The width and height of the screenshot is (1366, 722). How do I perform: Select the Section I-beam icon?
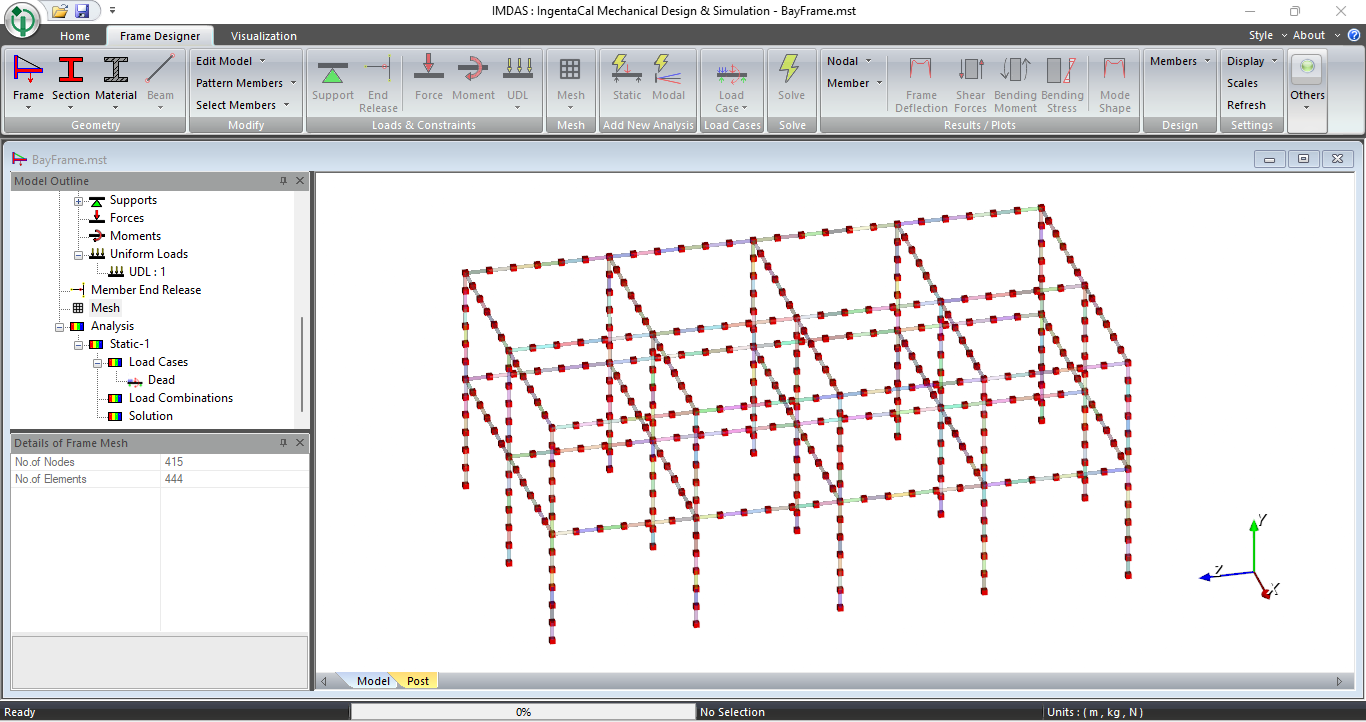71,71
